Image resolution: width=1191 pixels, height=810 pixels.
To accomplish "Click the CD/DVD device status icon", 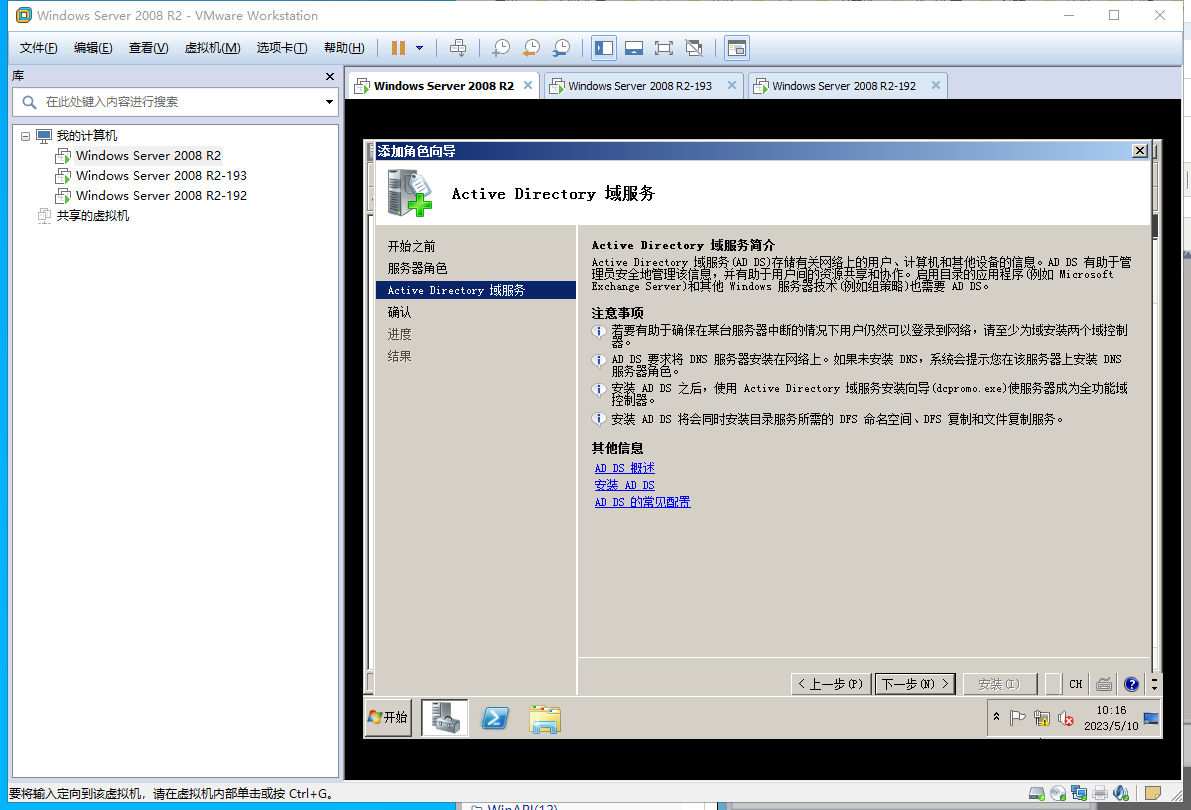I will pos(1058,793).
